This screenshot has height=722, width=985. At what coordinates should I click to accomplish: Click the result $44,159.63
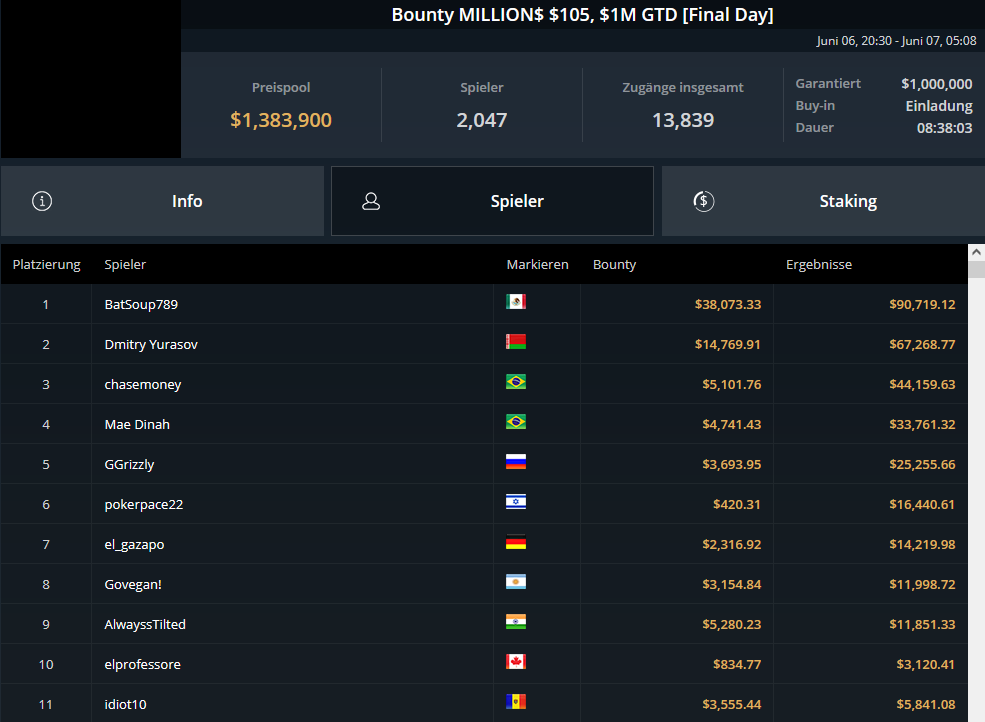click(x=922, y=385)
